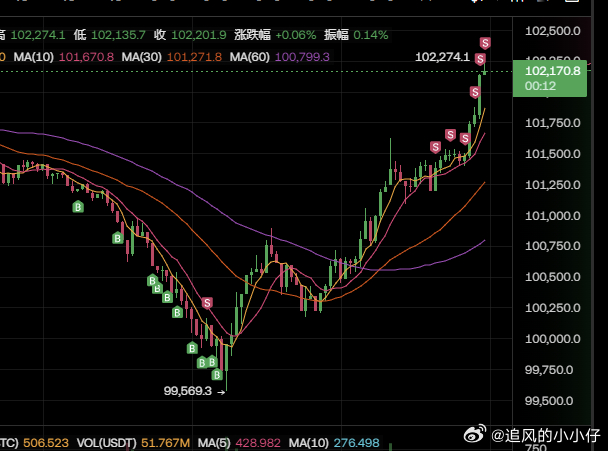Select the MA(30) 101,271.8 indicator label

pyautogui.click(x=172, y=57)
